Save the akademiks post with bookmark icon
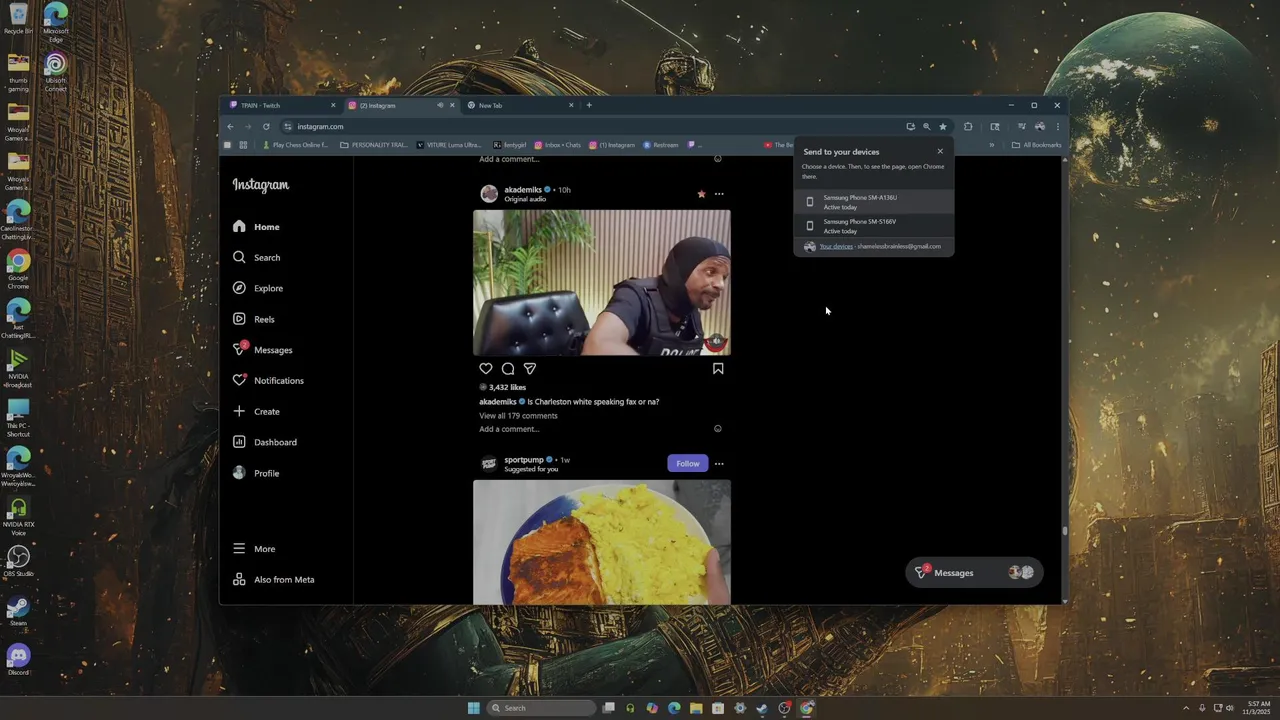 [x=718, y=369]
